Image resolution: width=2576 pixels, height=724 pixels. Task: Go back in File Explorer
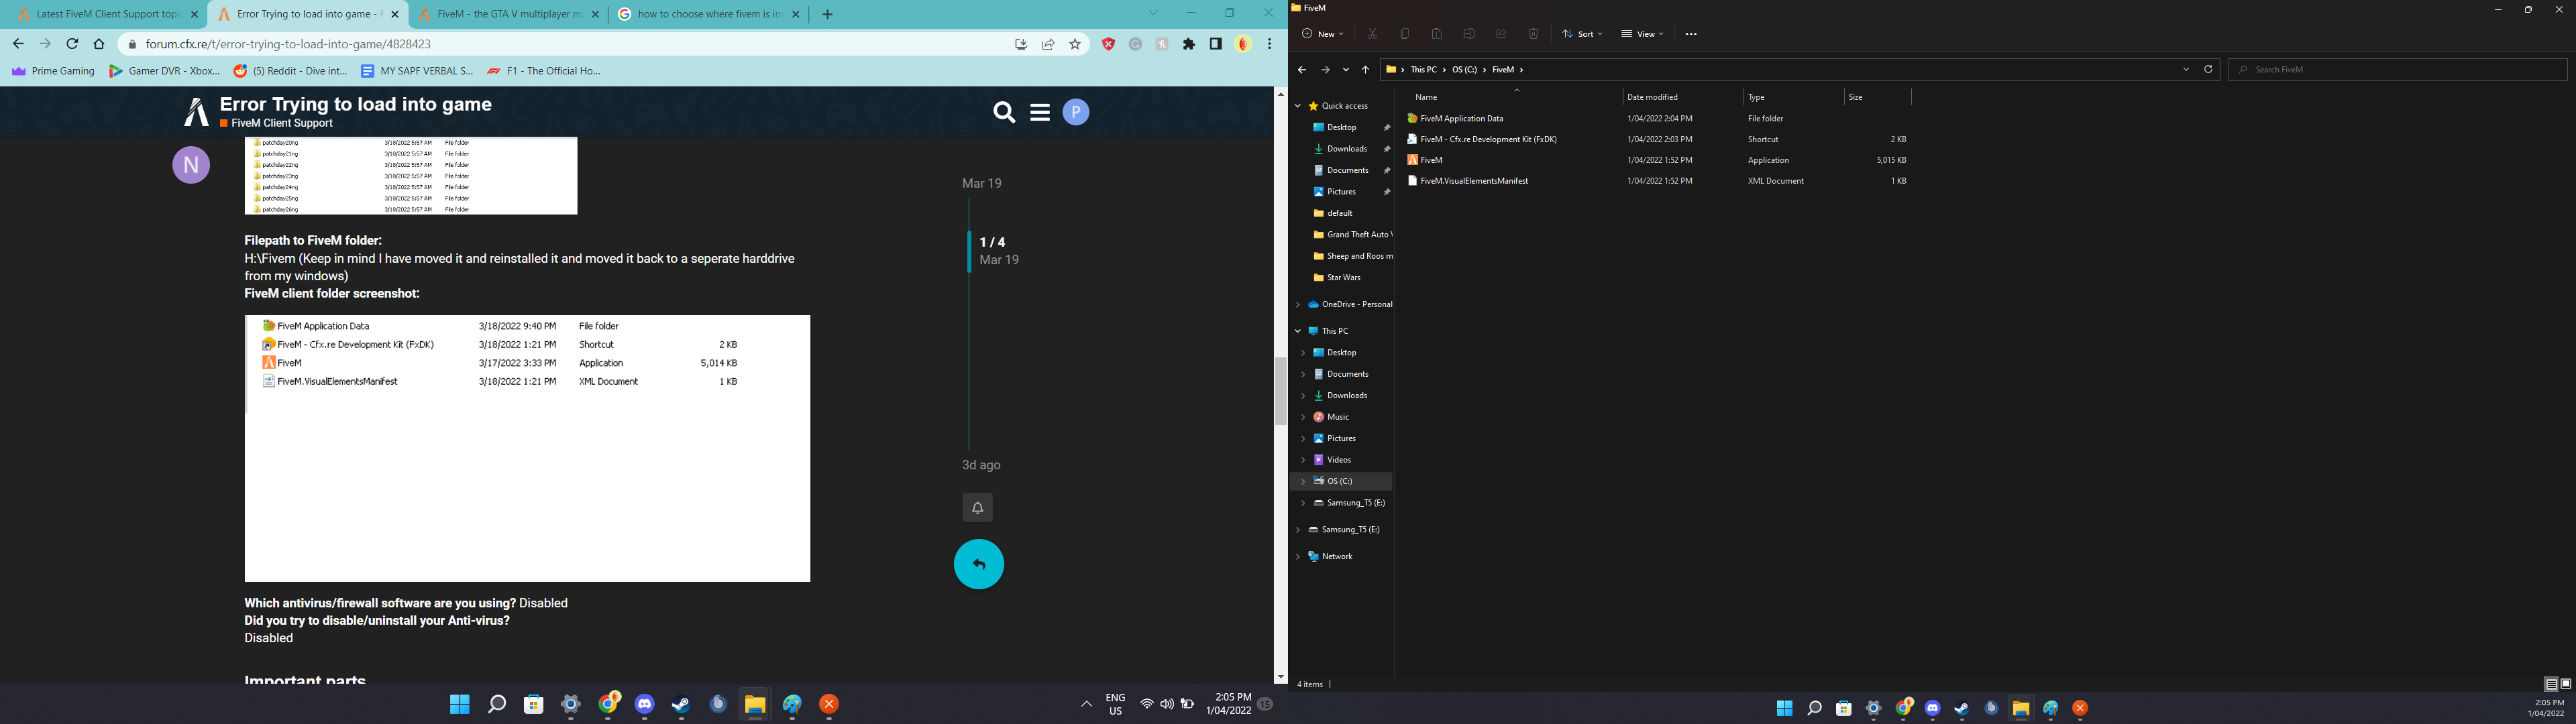pos(1302,70)
